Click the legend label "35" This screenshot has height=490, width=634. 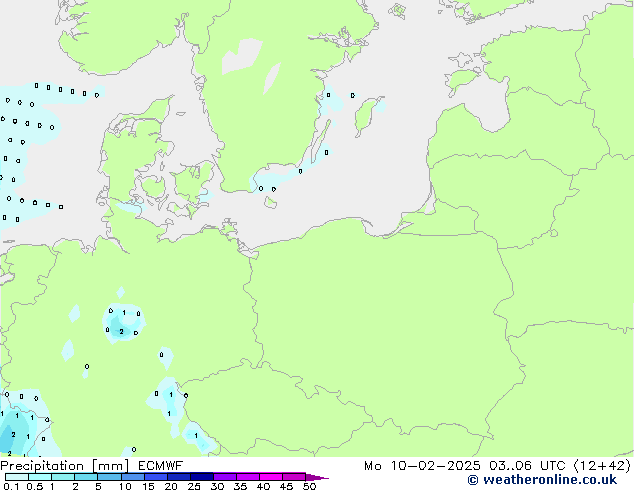click(x=240, y=486)
